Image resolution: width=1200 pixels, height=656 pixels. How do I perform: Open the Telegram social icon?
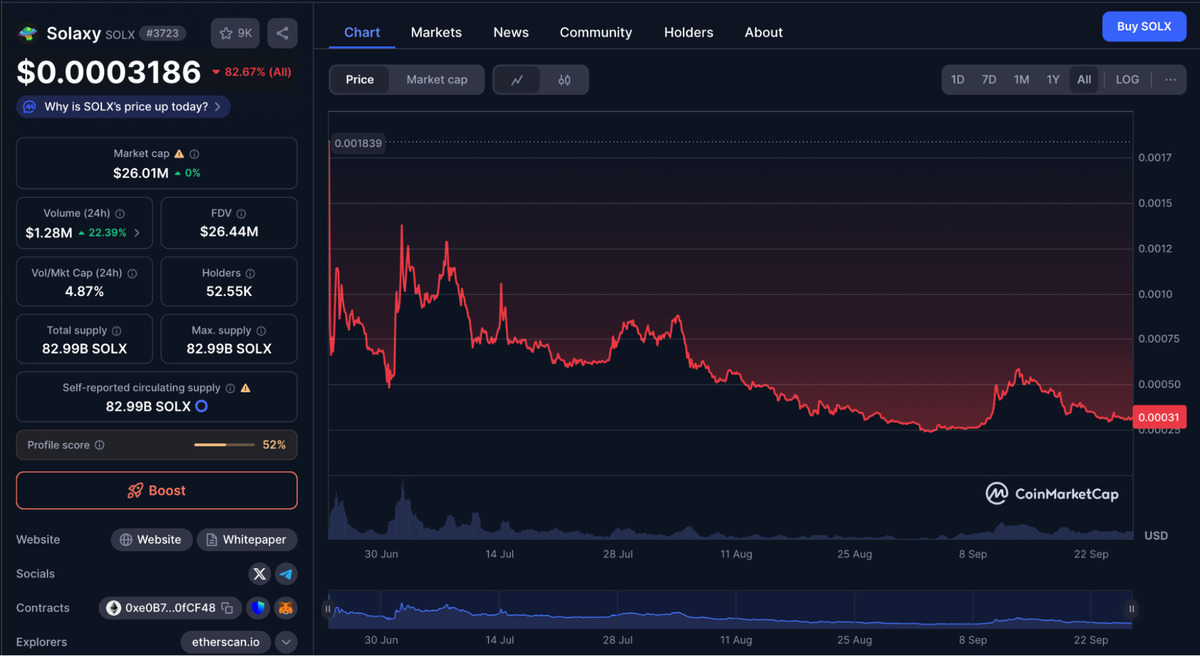click(x=286, y=574)
